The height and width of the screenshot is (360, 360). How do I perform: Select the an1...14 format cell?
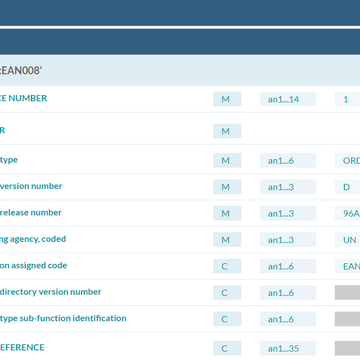click(288, 99)
